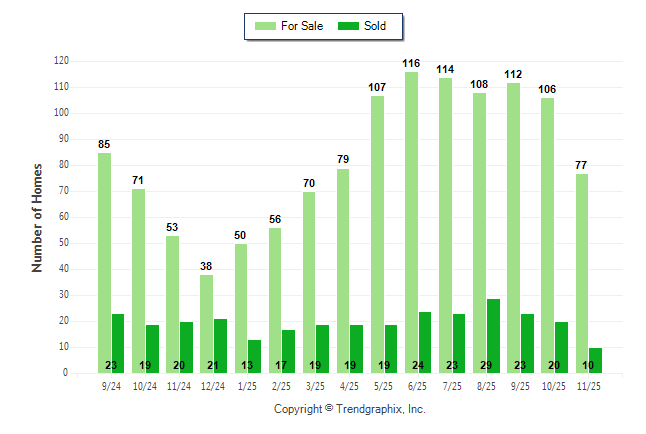The image size is (646, 434).
Task: Click the 120 y-axis tick label
Action: pos(61,61)
